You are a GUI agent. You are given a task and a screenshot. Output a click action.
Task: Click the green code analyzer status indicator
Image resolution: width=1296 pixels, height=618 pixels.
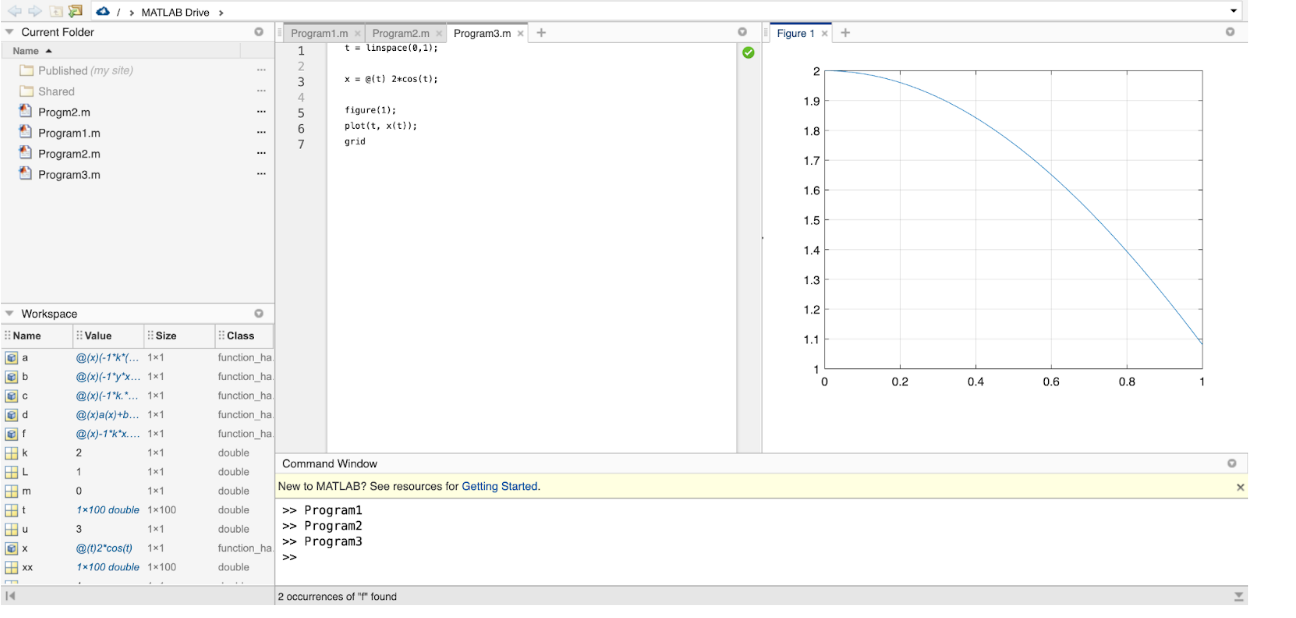(x=748, y=53)
